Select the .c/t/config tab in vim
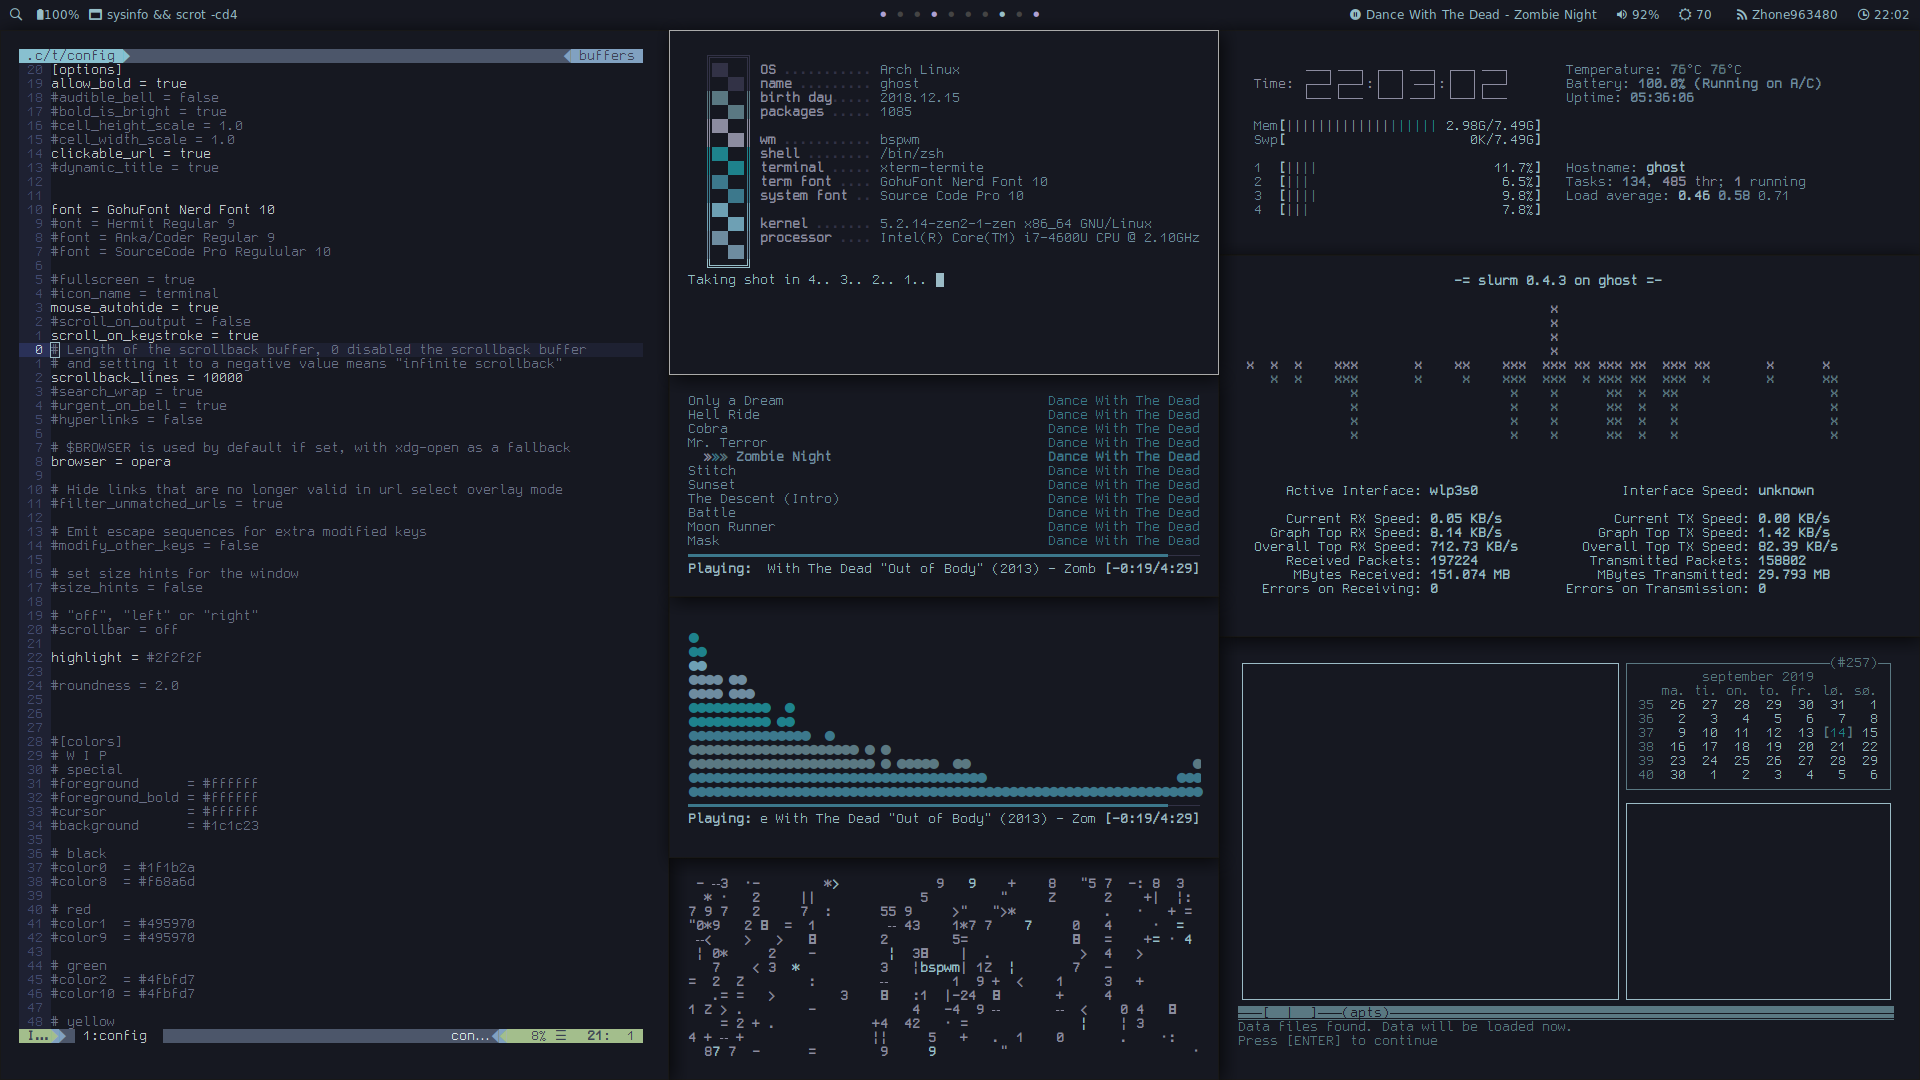The image size is (1920, 1080). pos(72,56)
